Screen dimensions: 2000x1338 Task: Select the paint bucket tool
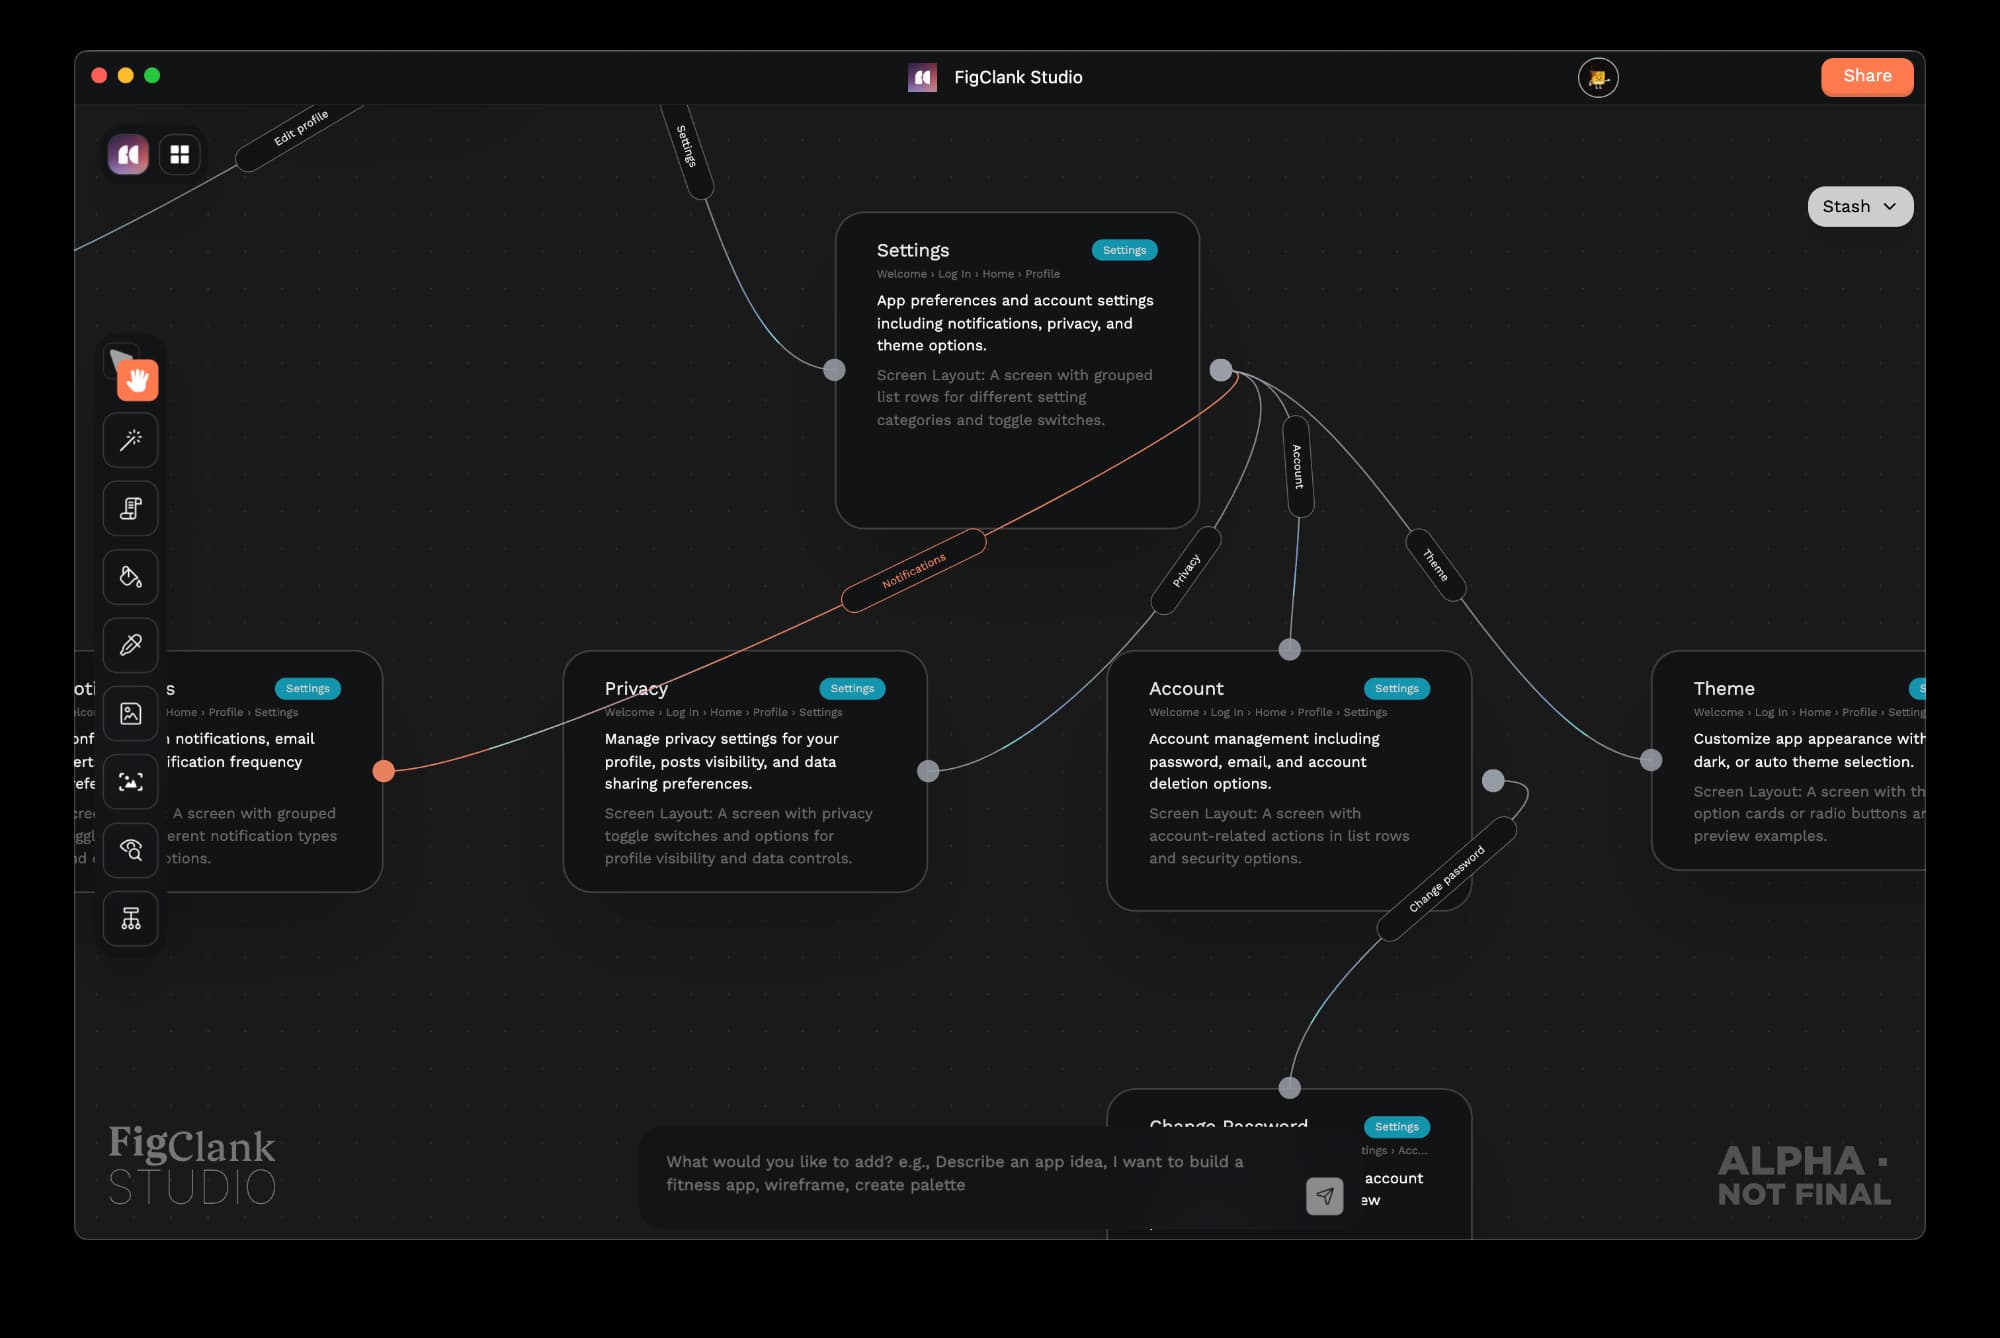(131, 577)
